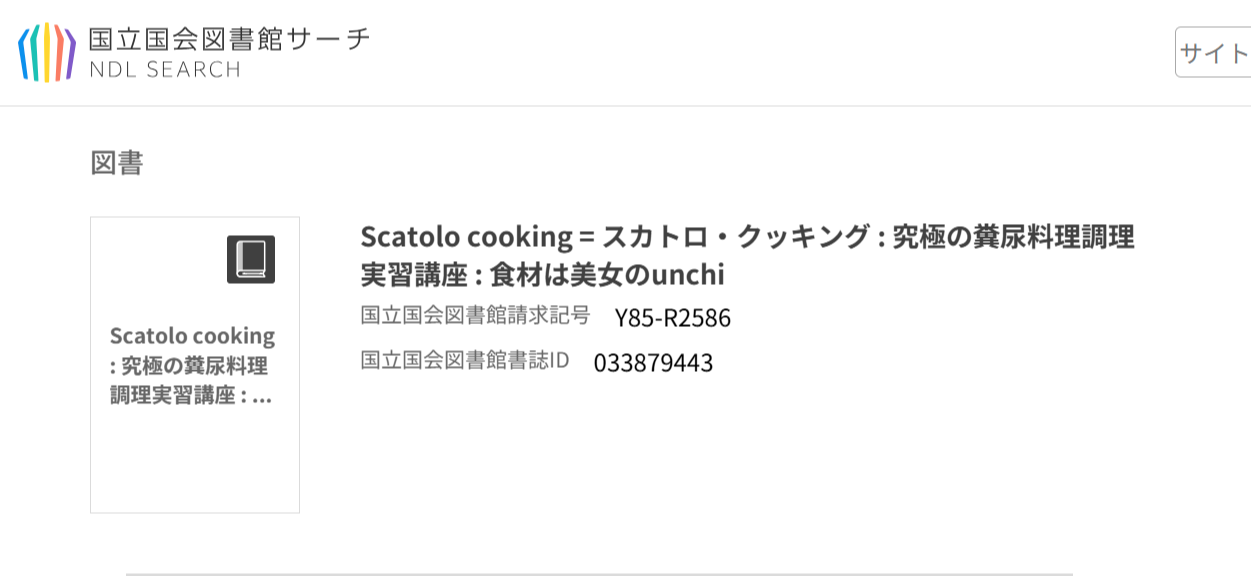This screenshot has height=576, width=1251.
Task: Click the 国立国会図書館書誌ID label
Action: (464, 360)
